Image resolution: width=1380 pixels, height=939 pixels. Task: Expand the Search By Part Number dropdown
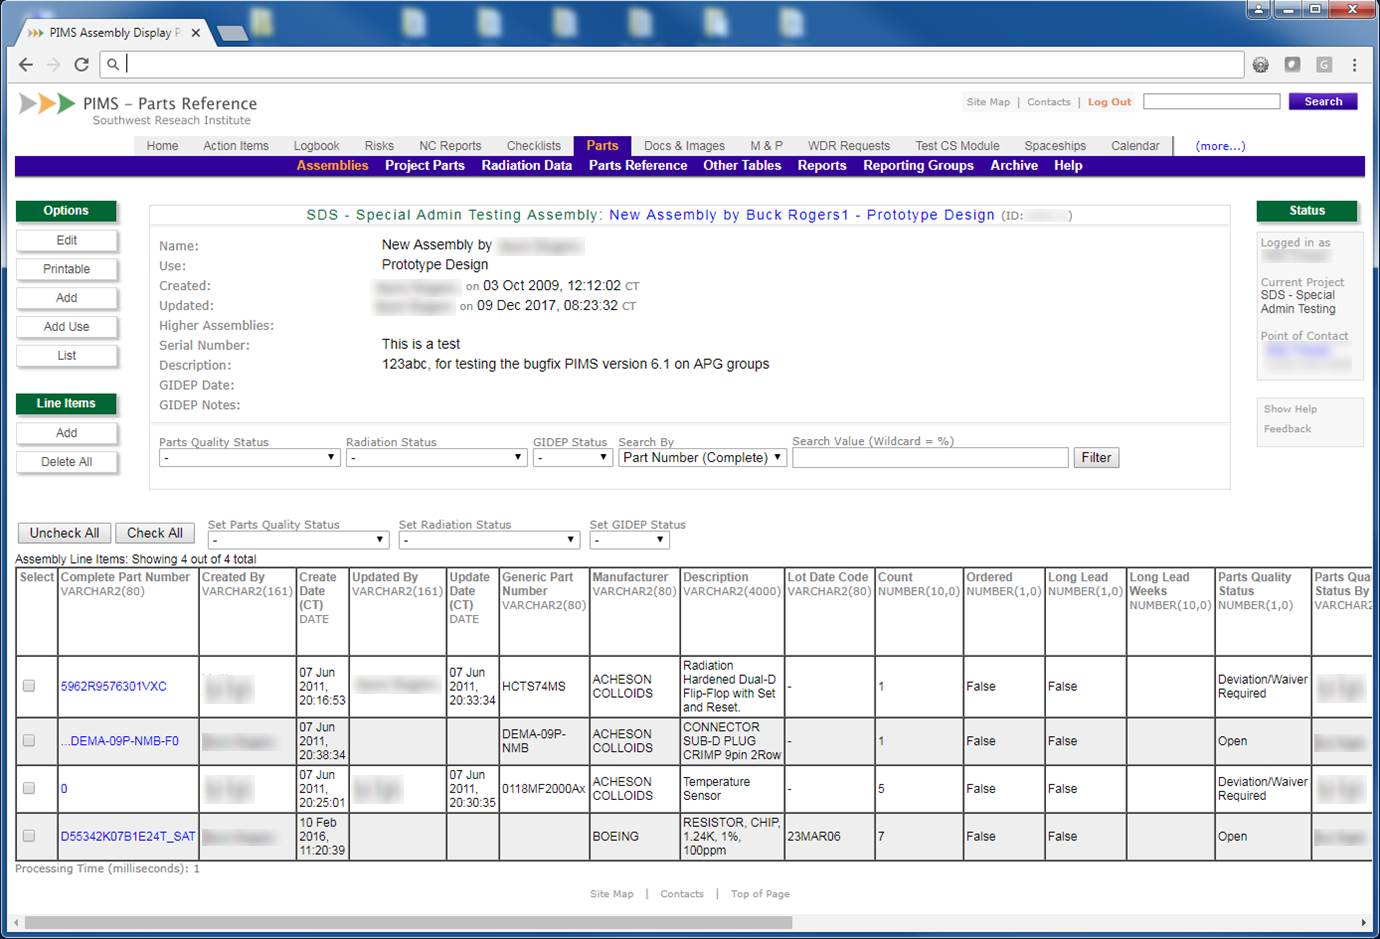click(x=702, y=458)
